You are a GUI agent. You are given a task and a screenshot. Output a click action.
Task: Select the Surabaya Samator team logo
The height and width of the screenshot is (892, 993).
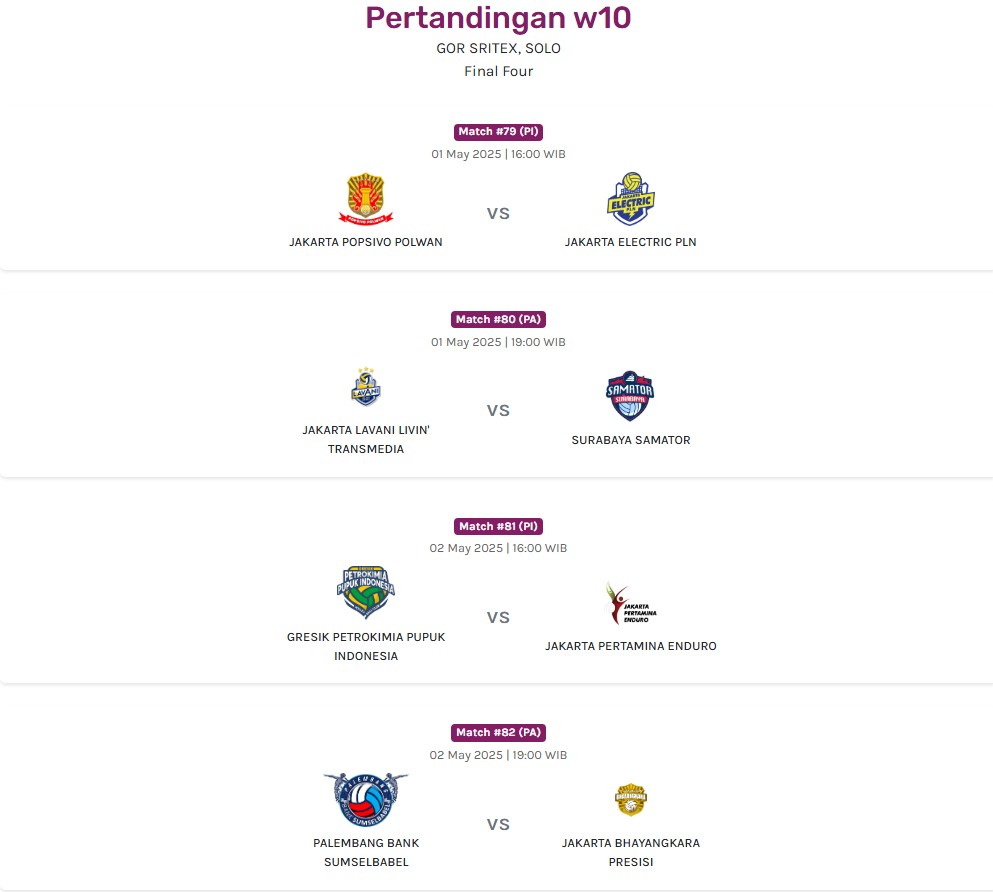pyautogui.click(x=630, y=396)
